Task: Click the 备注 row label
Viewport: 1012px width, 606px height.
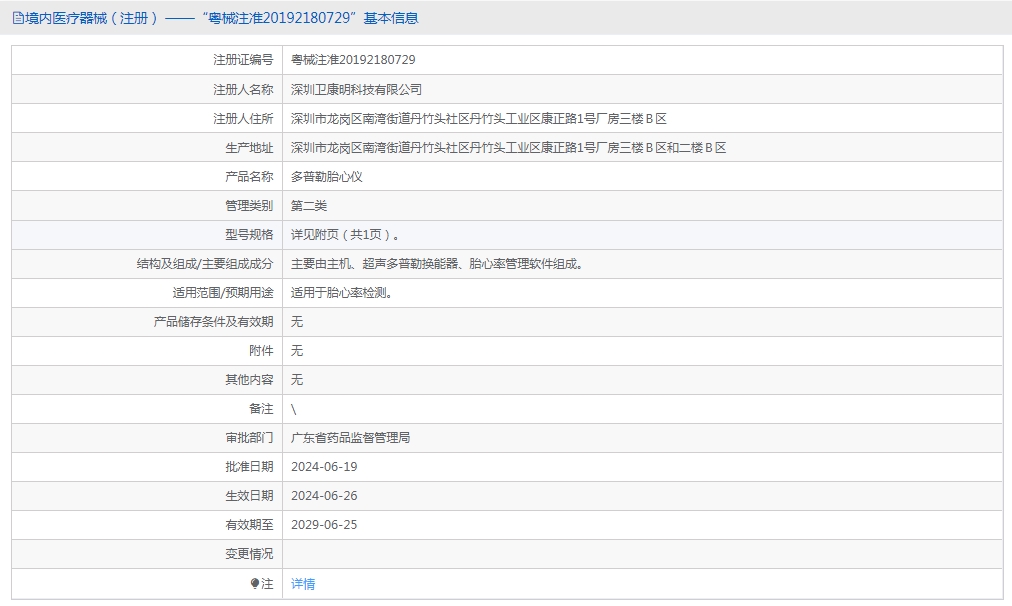Action: pyautogui.click(x=261, y=409)
